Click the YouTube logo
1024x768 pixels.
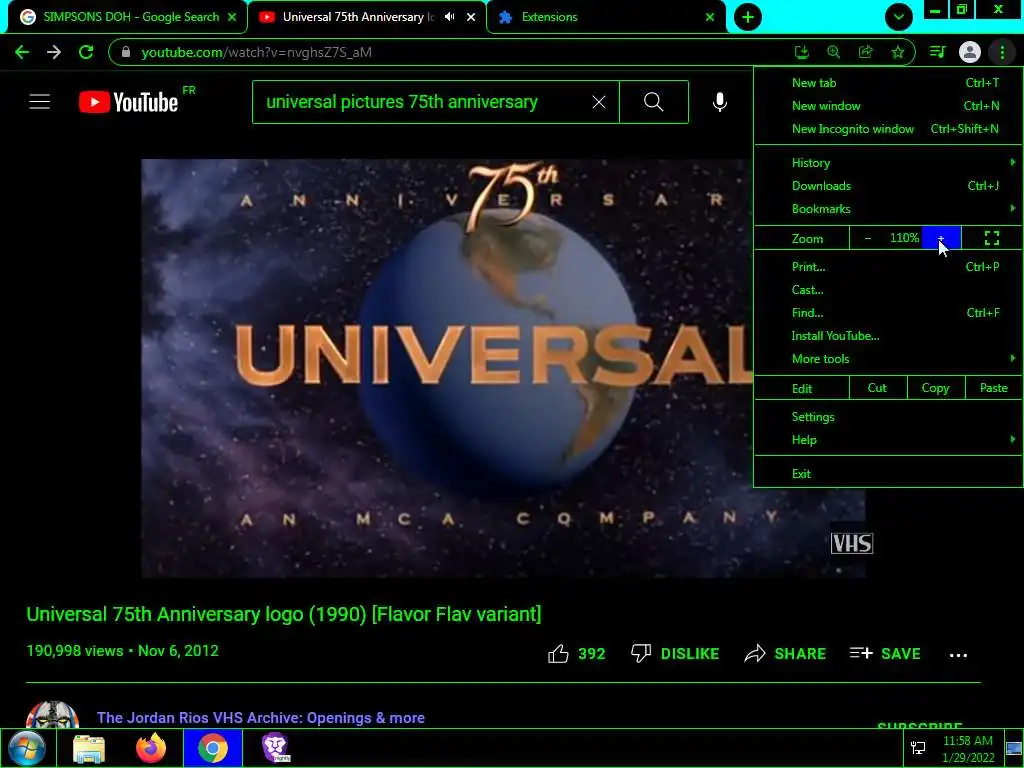tap(129, 102)
